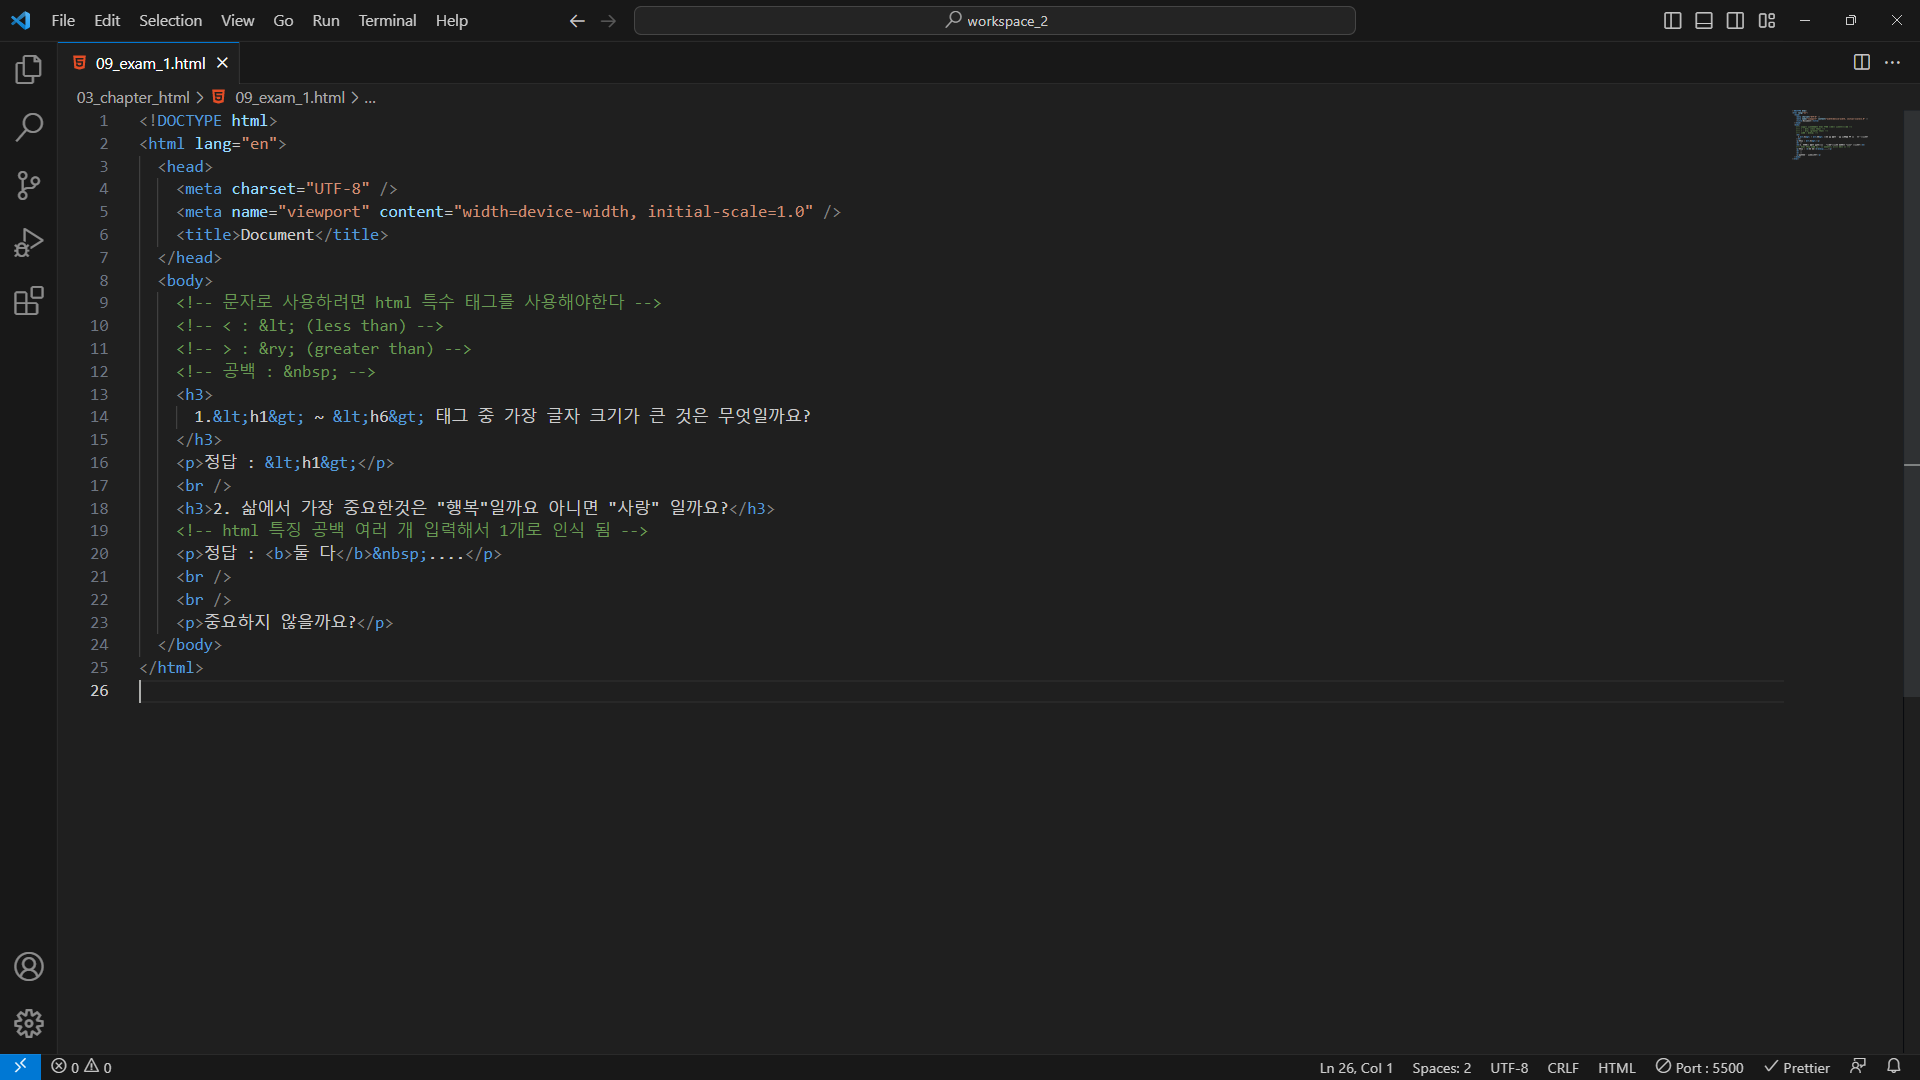Screen dimensions: 1920x1080
Task: Toggle Secondary Side Bar visibility
Action: click(1735, 21)
